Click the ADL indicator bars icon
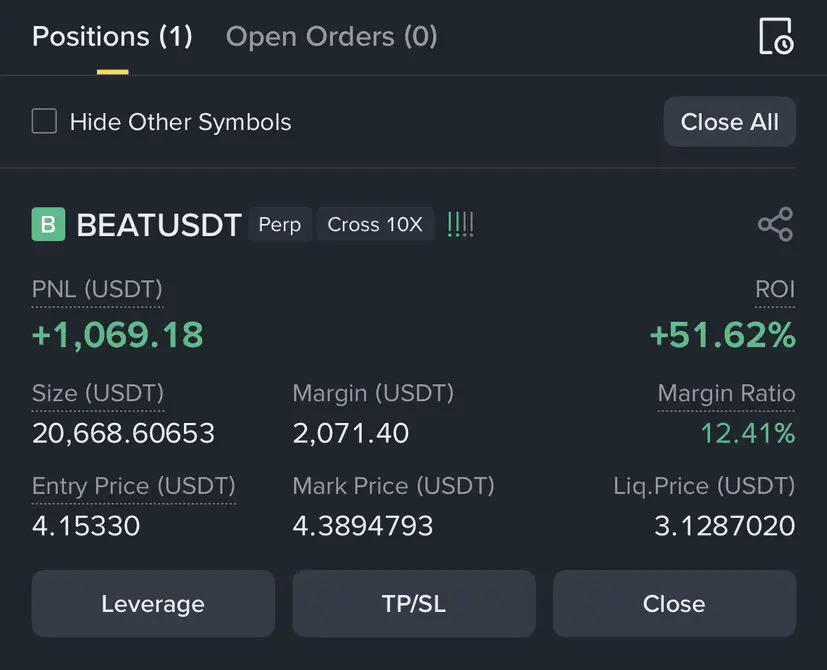Viewport: 827px width, 670px height. (x=460, y=224)
